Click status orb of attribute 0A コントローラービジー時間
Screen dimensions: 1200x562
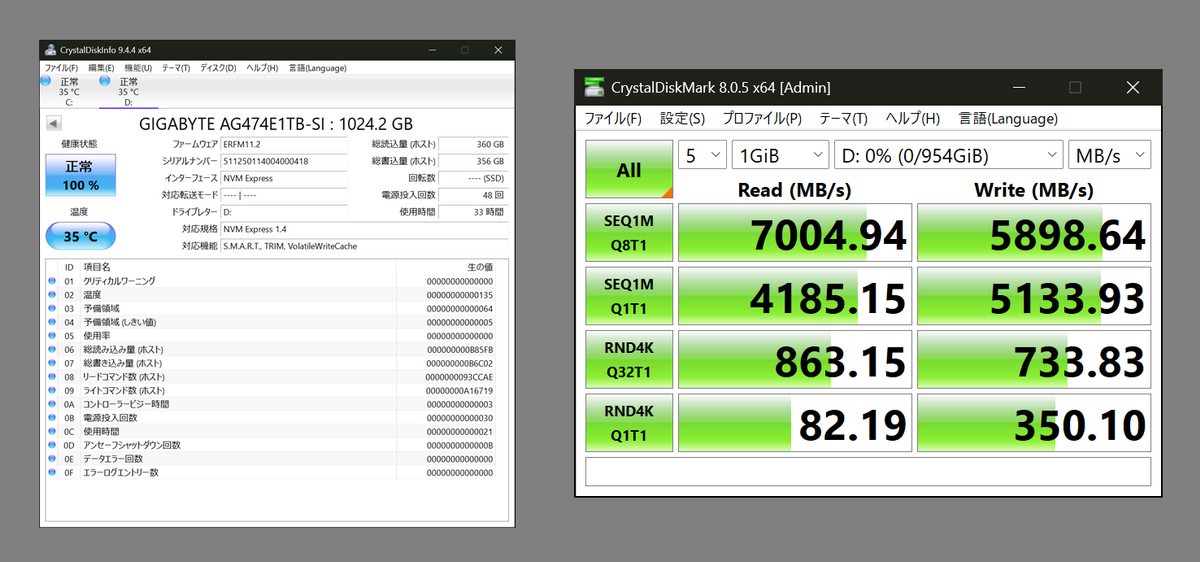click(x=53, y=404)
